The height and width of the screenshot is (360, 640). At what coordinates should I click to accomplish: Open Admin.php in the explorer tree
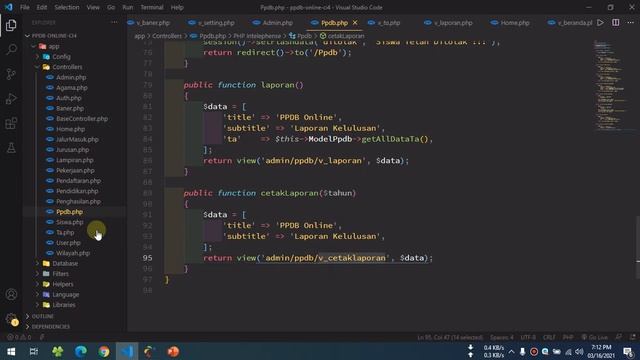(x=71, y=77)
